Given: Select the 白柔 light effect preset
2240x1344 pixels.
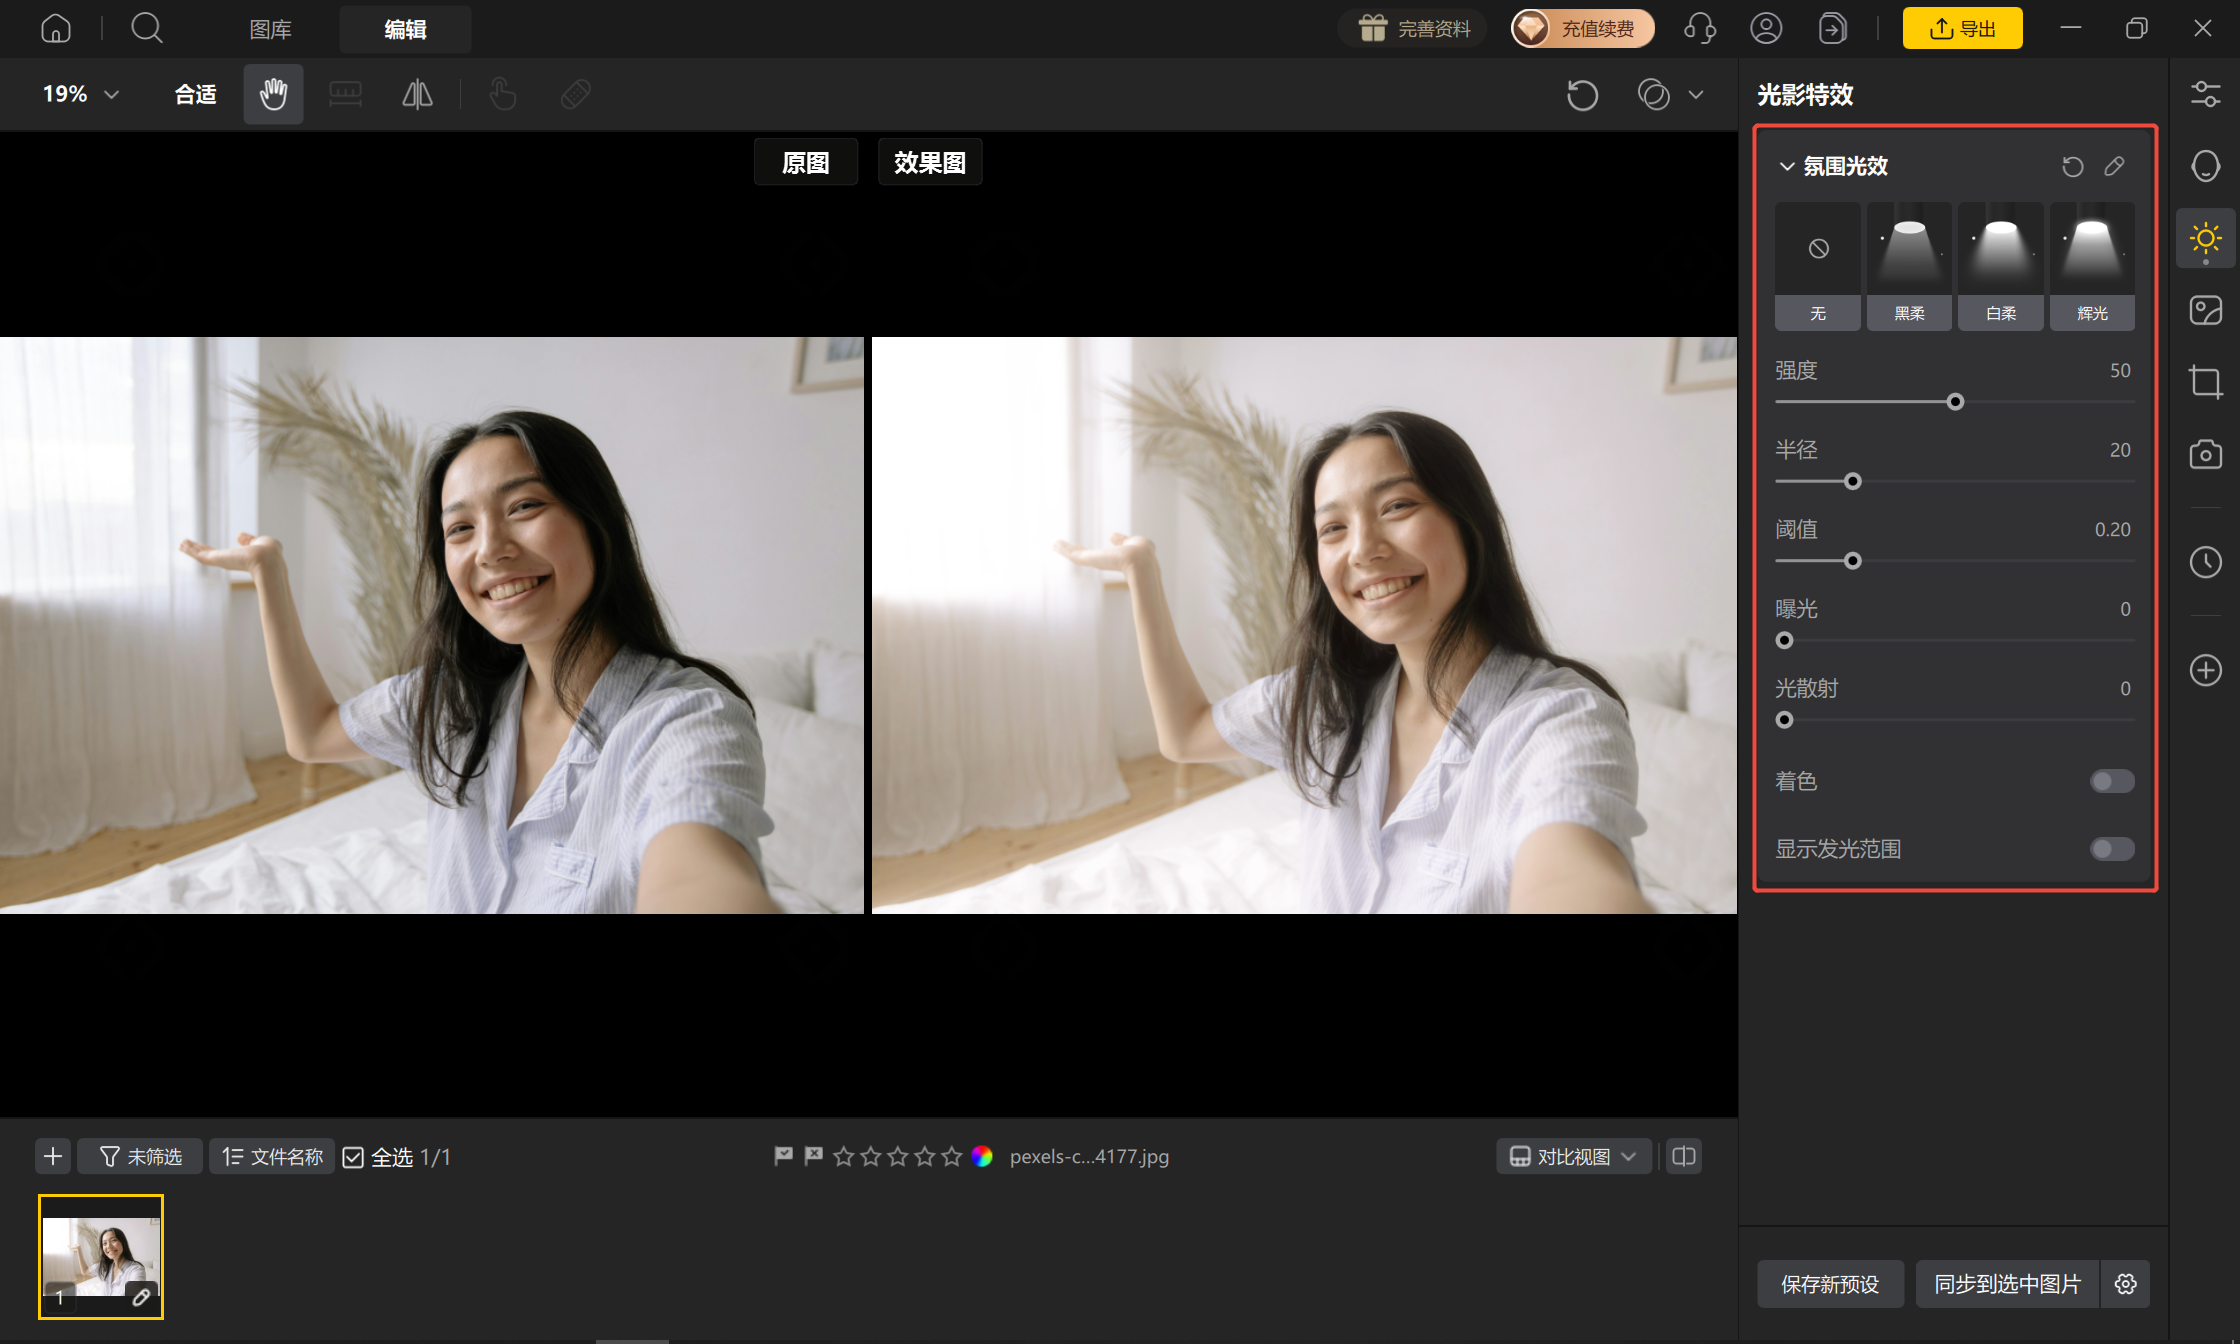Looking at the screenshot, I should pos(2001,266).
